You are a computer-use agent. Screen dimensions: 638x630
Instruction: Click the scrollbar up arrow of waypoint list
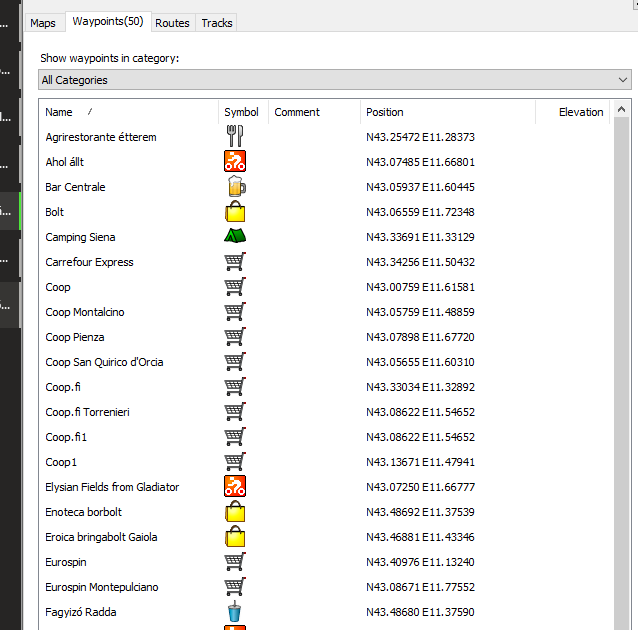(621, 109)
